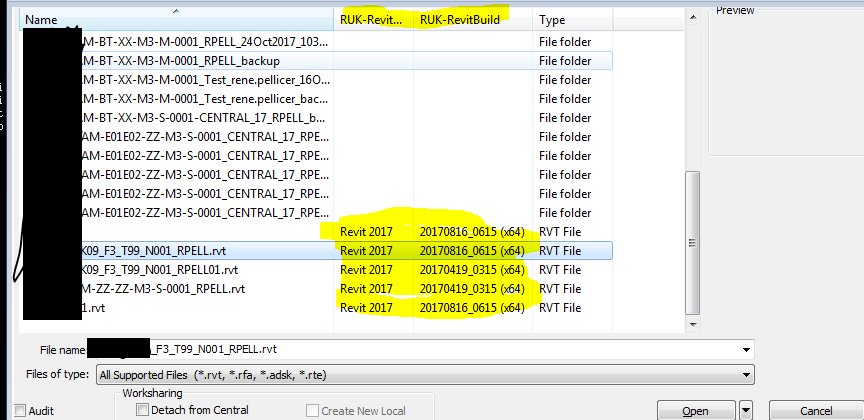Sort list by Type column header
Screen dimensions: 864x420
coord(572,20)
